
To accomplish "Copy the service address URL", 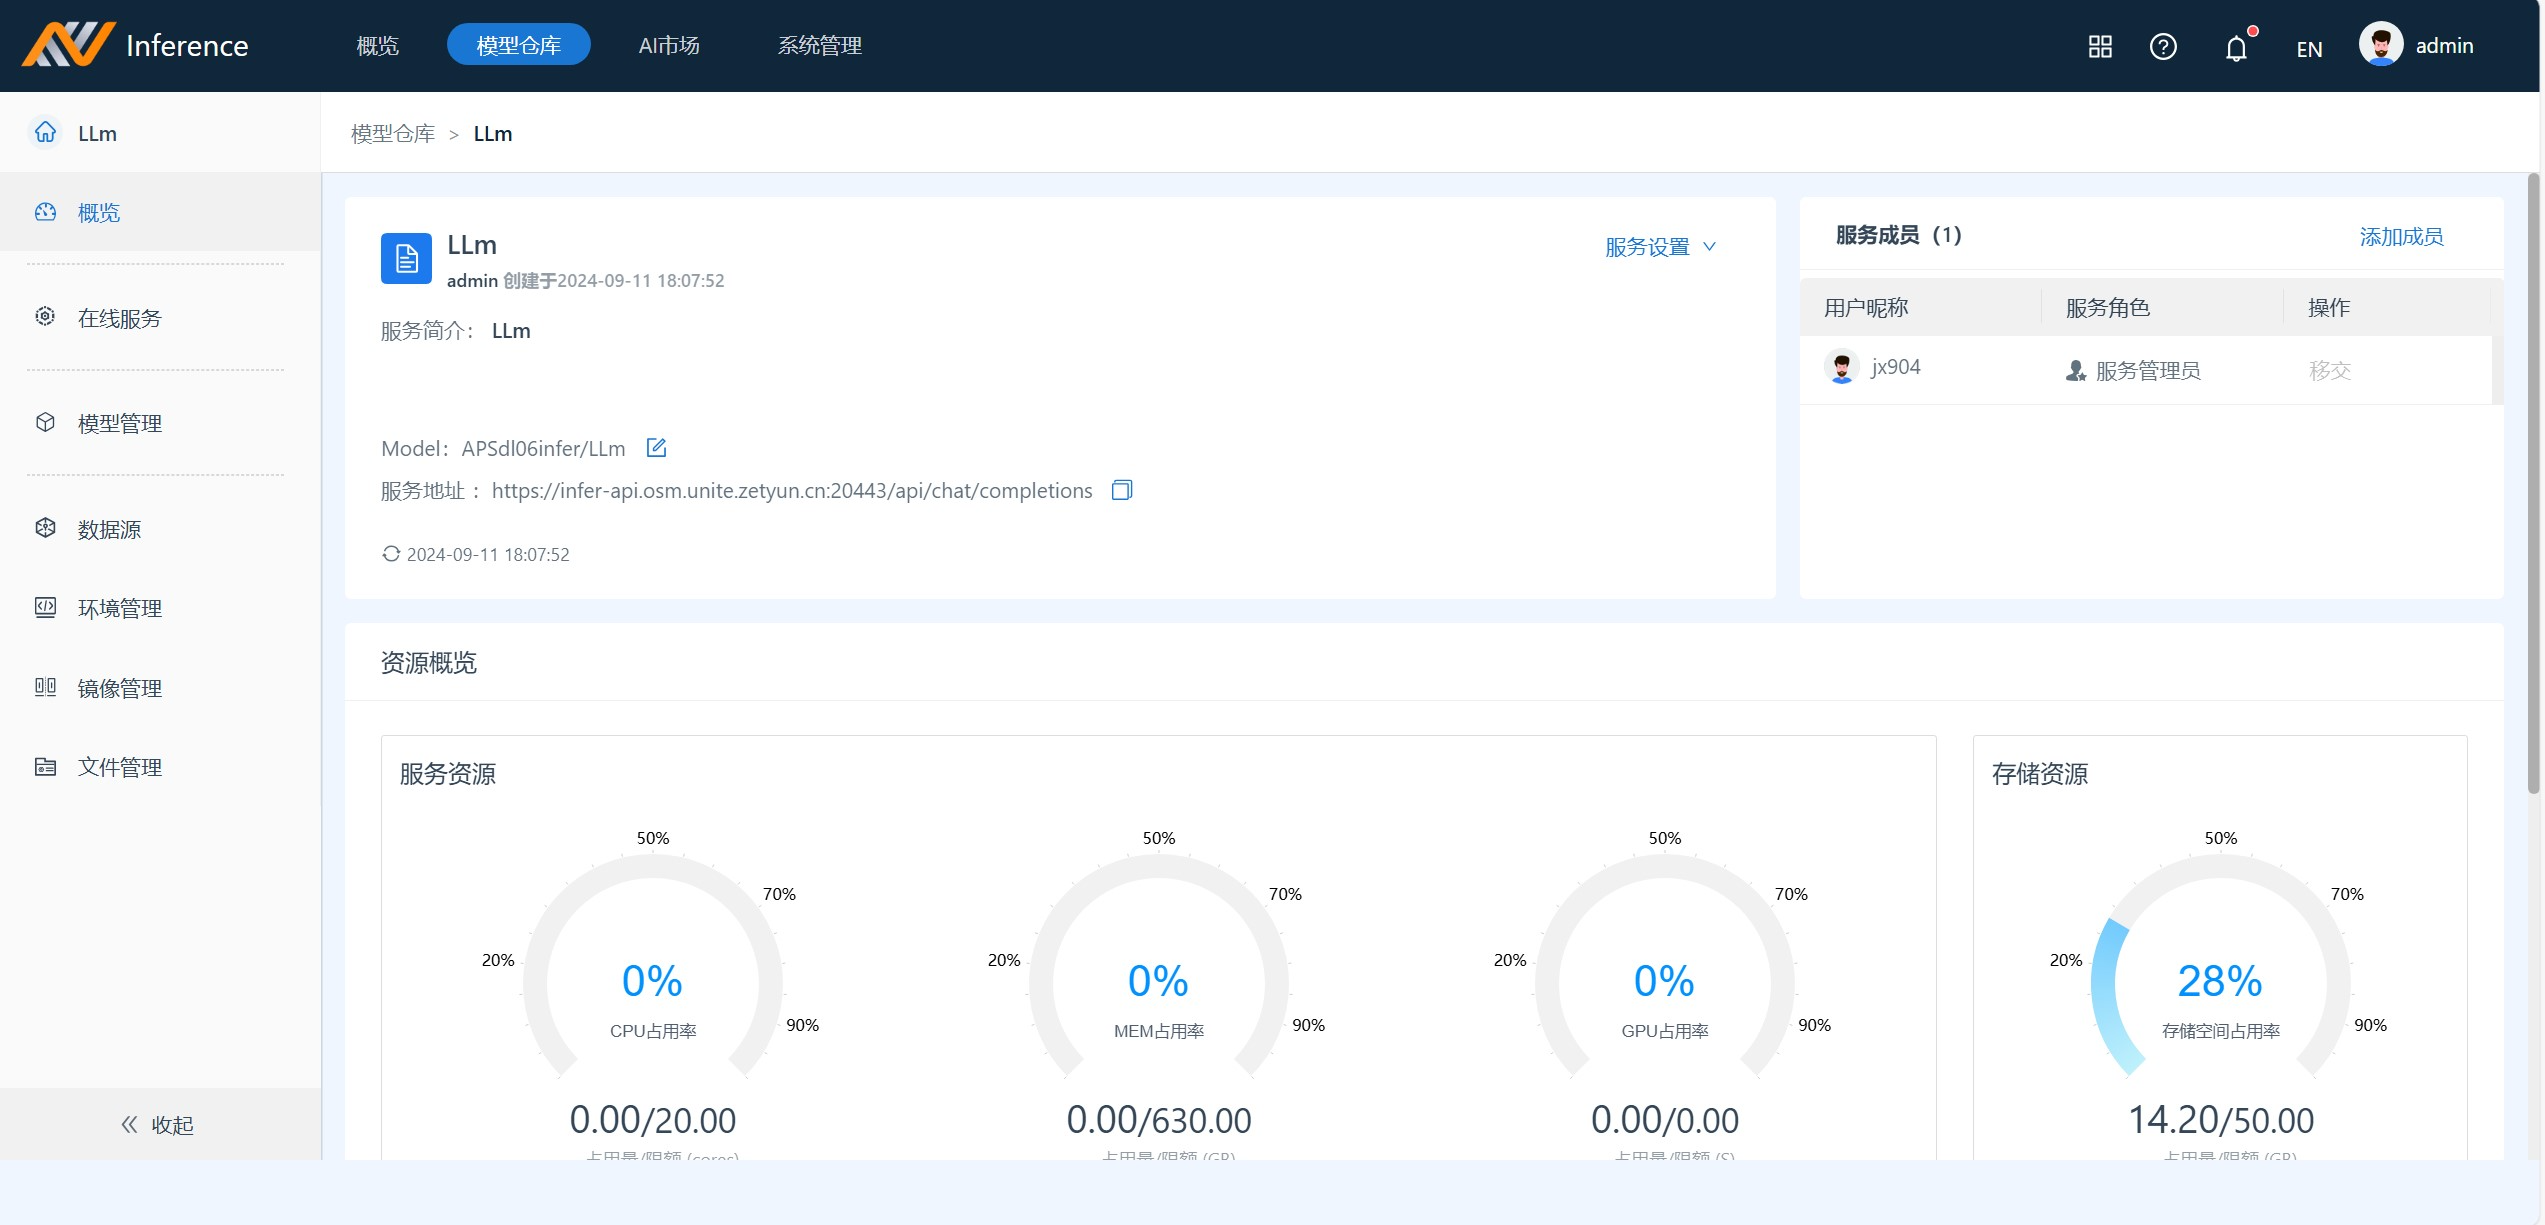I will tap(1122, 490).
